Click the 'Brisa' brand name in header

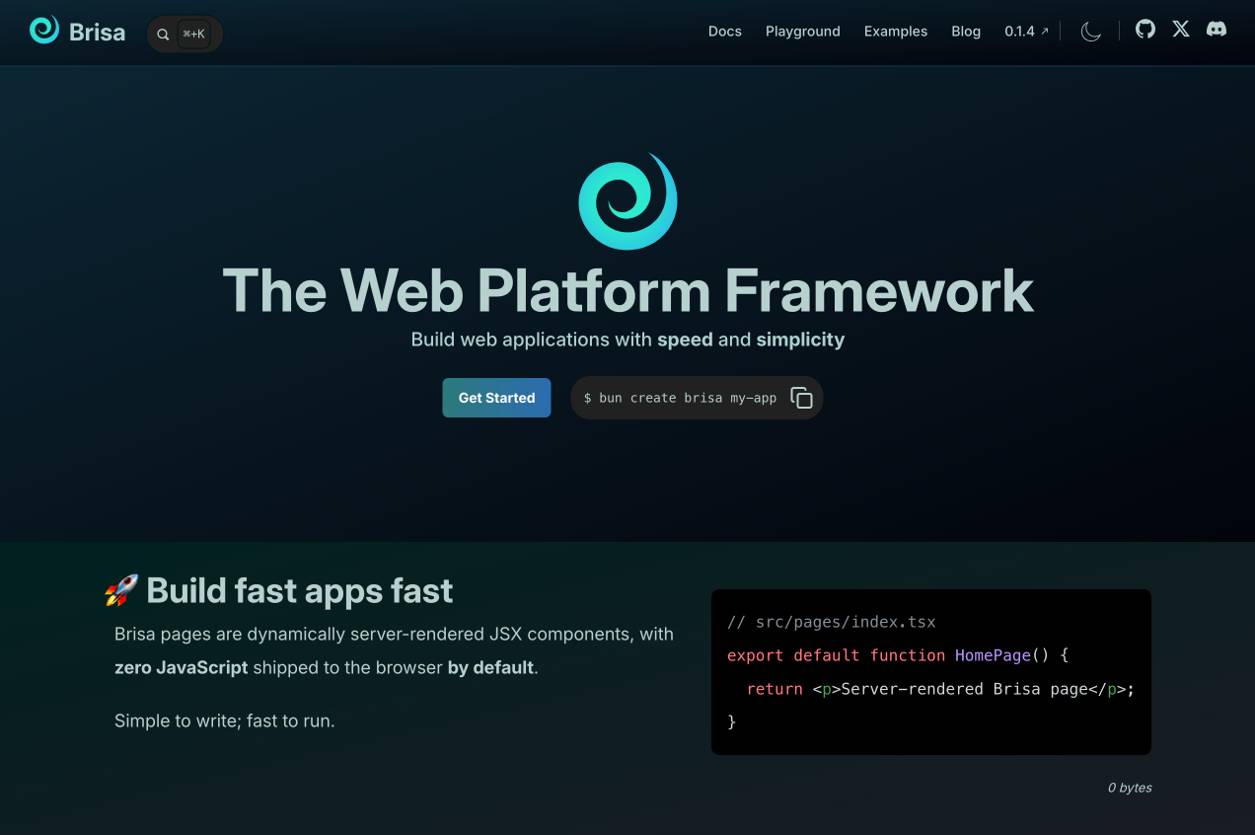[x=97, y=32]
